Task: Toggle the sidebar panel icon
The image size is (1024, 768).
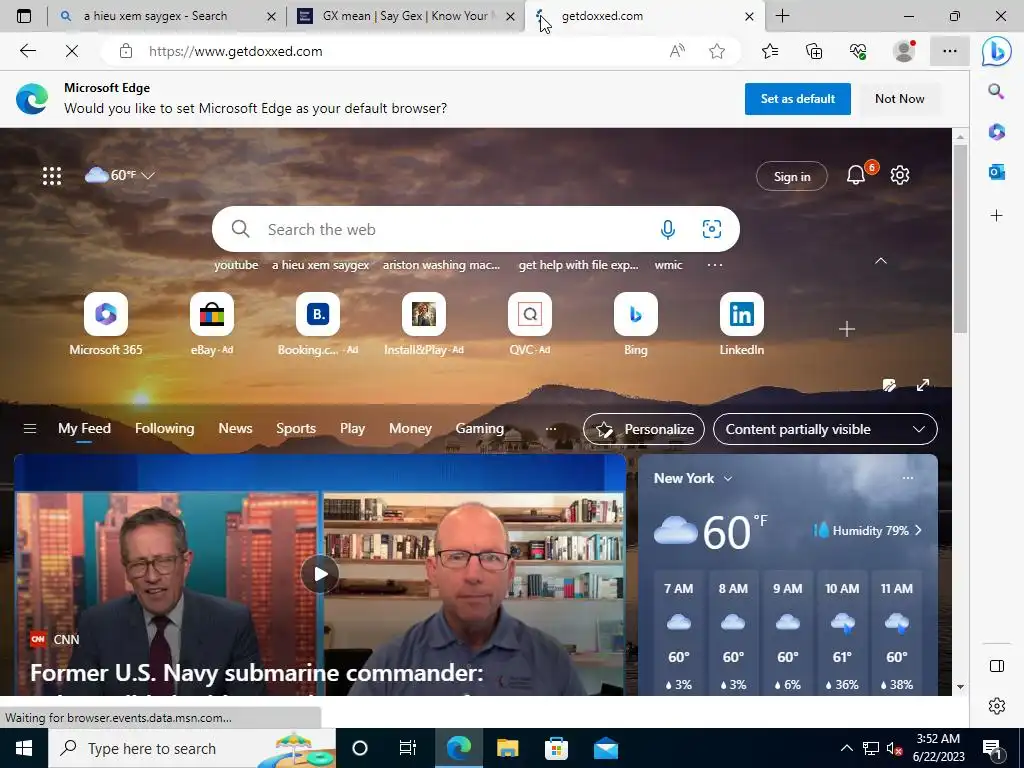Action: coord(996,666)
